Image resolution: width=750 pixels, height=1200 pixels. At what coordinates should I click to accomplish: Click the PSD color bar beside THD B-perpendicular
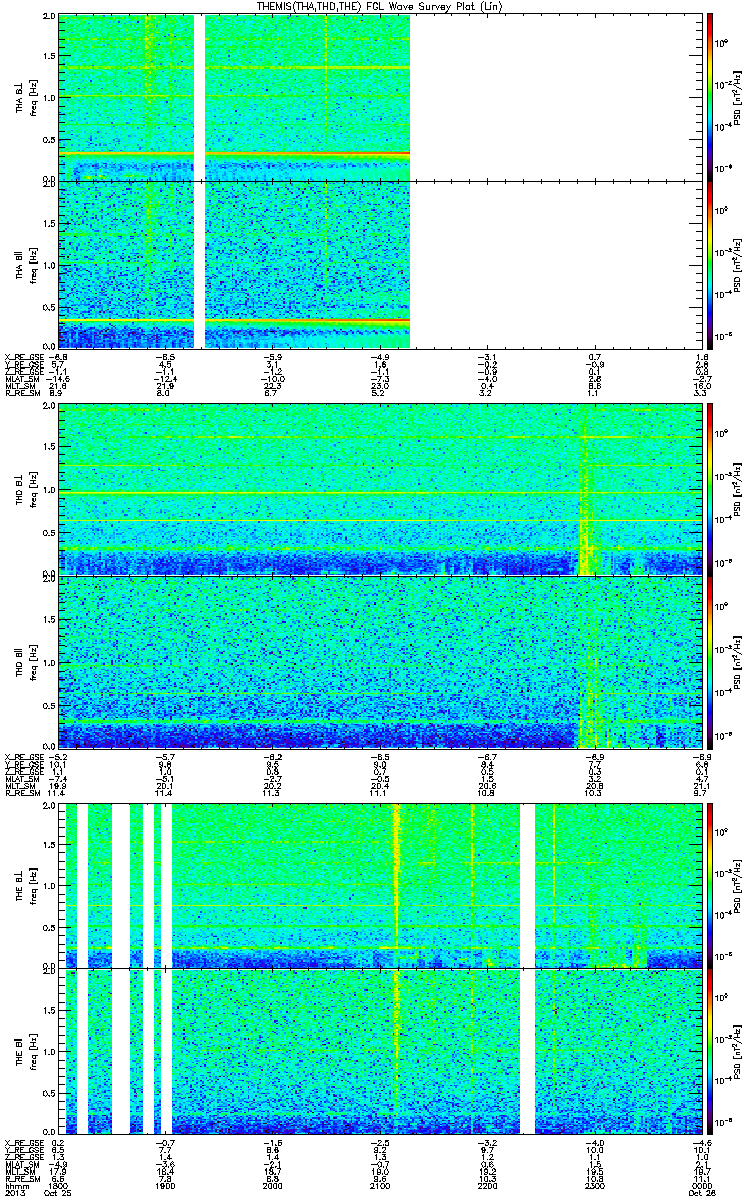(x=710, y=490)
